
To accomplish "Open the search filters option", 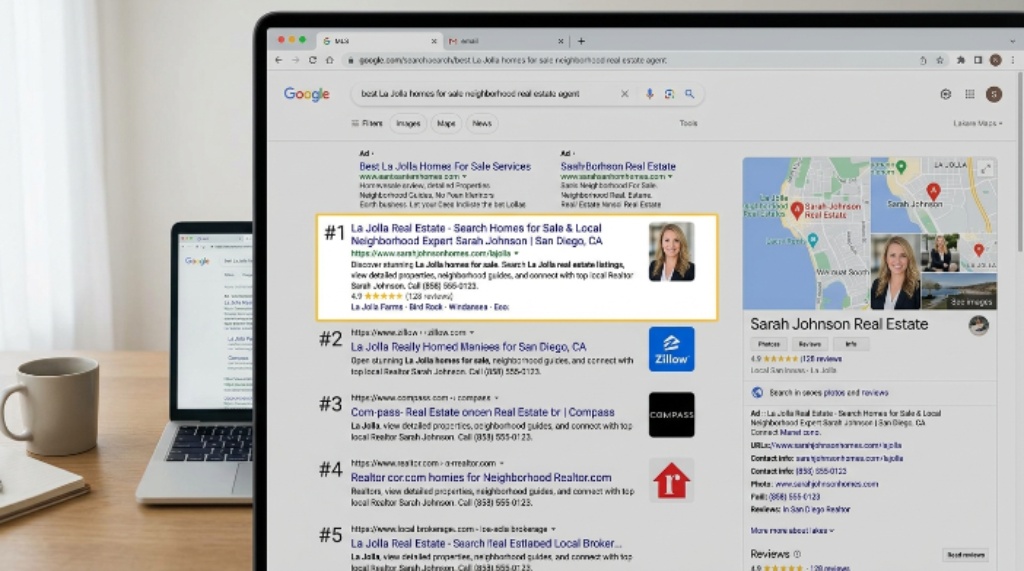I will [x=366, y=123].
